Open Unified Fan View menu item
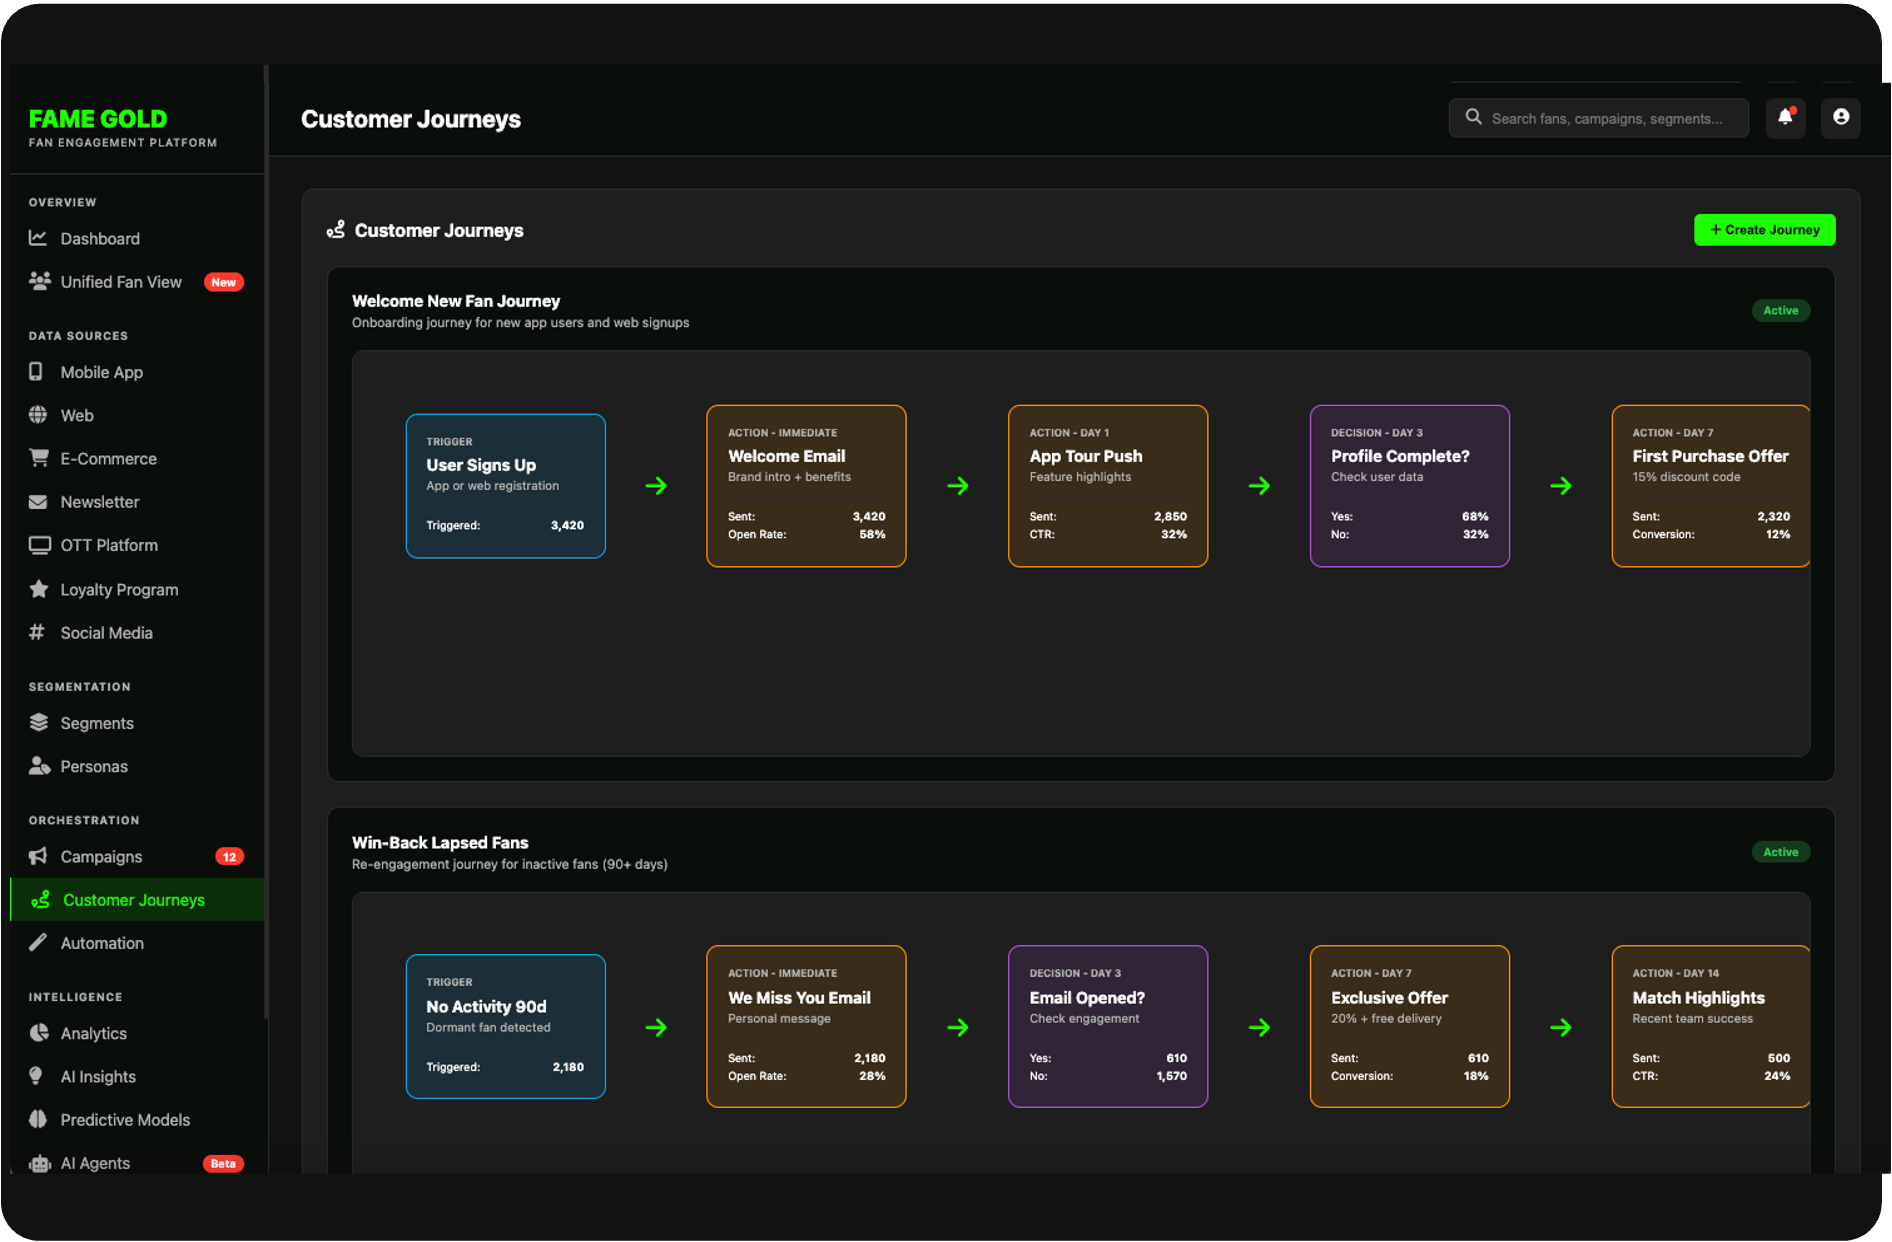This screenshot has width=1892, height=1242. (137, 282)
